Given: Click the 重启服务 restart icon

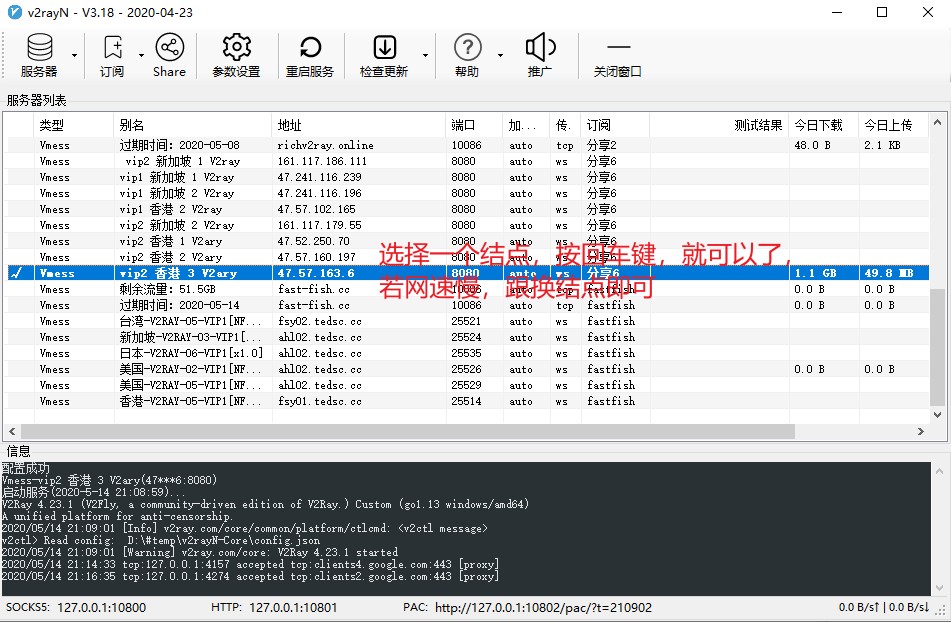Looking at the screenshot, I should tap(310, 55).
